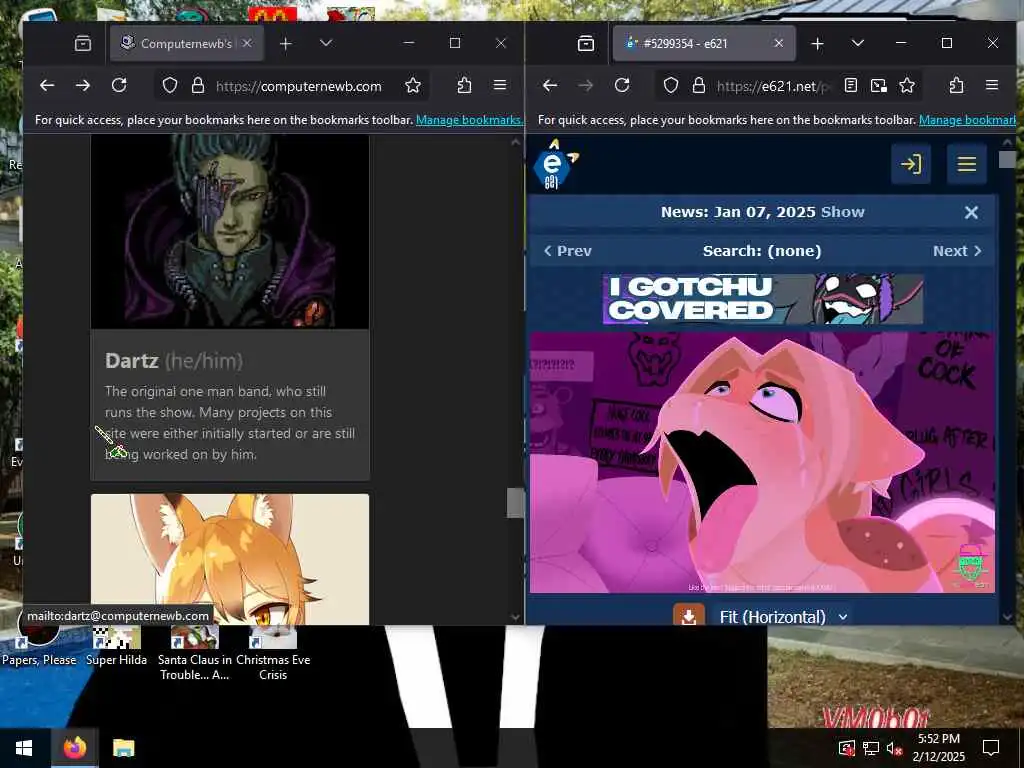1024x768 pixels.
Task: Reload the e621 page
Action: pos(622,86)
